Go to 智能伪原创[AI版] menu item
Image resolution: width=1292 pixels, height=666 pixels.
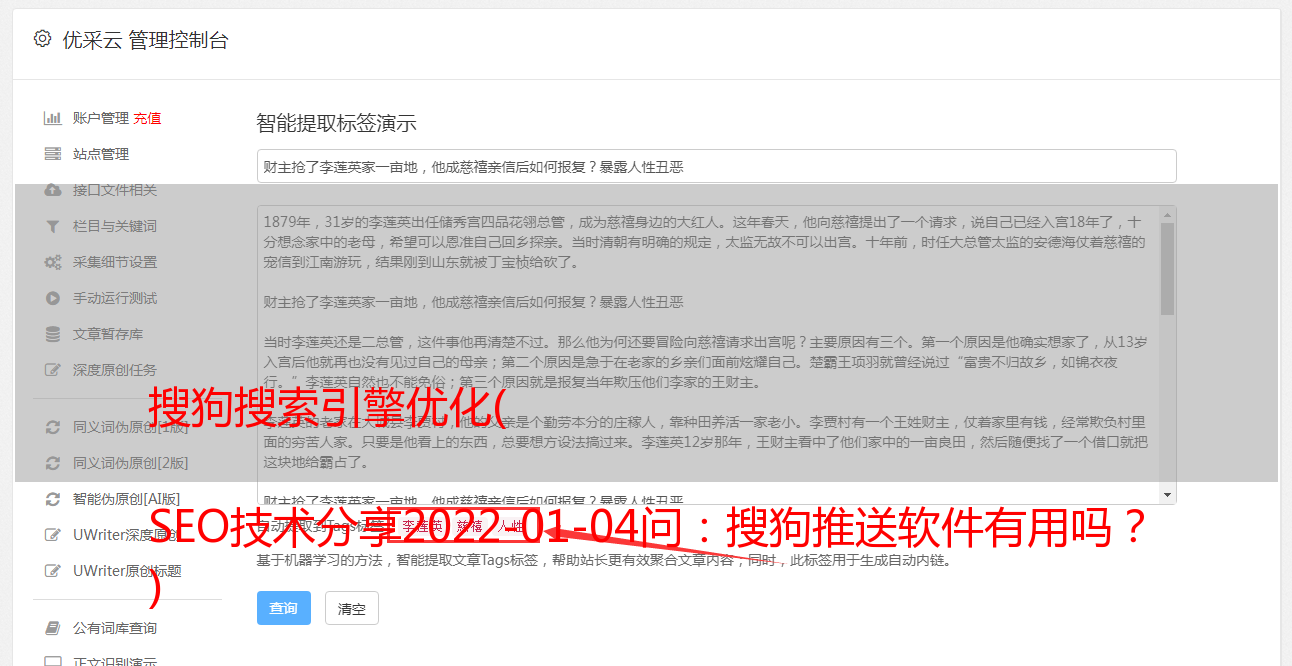coord(126,499)
